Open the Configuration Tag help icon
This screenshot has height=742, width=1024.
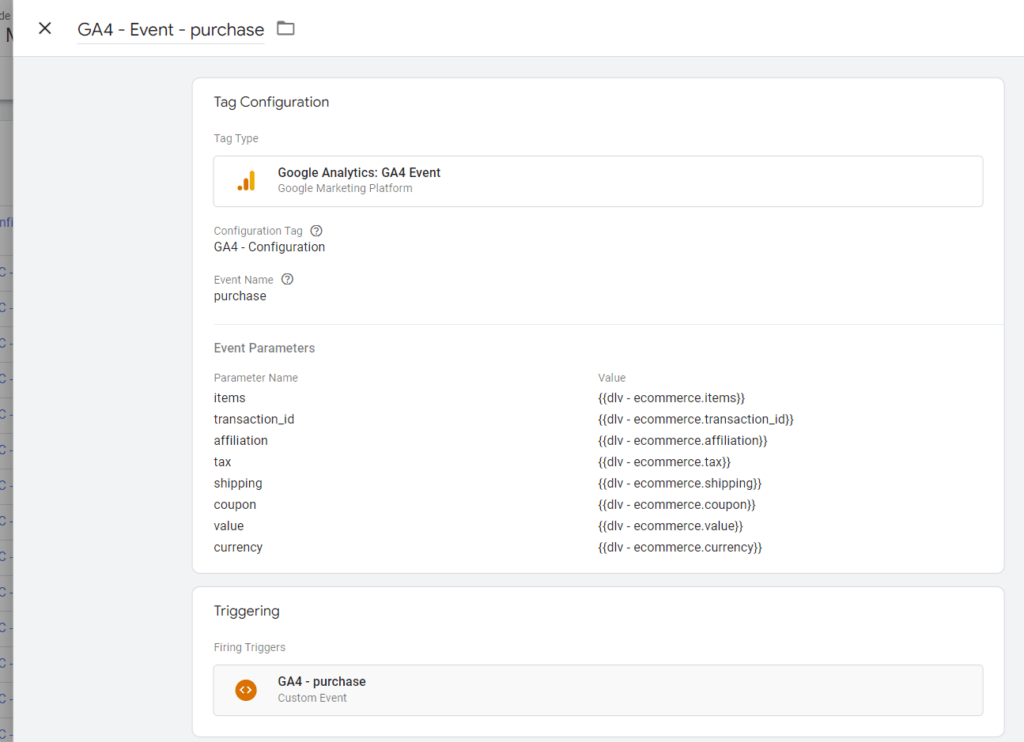[316, 231]
